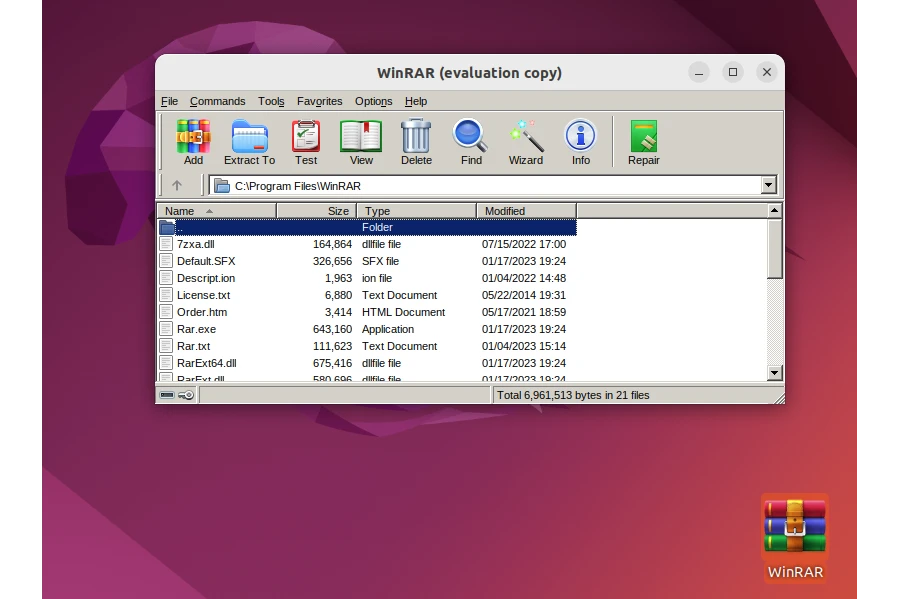Expand the address path dropdown

(768, 185)
